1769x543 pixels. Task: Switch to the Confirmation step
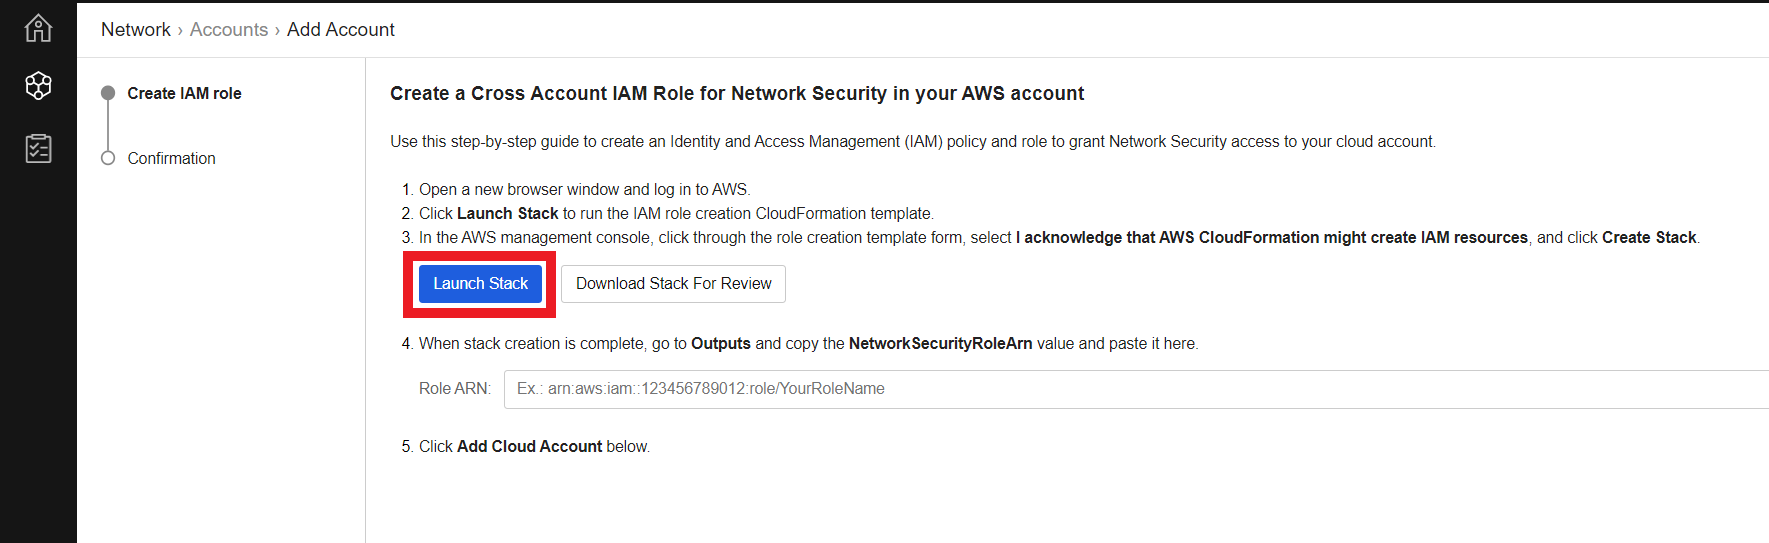click(172, 158)
